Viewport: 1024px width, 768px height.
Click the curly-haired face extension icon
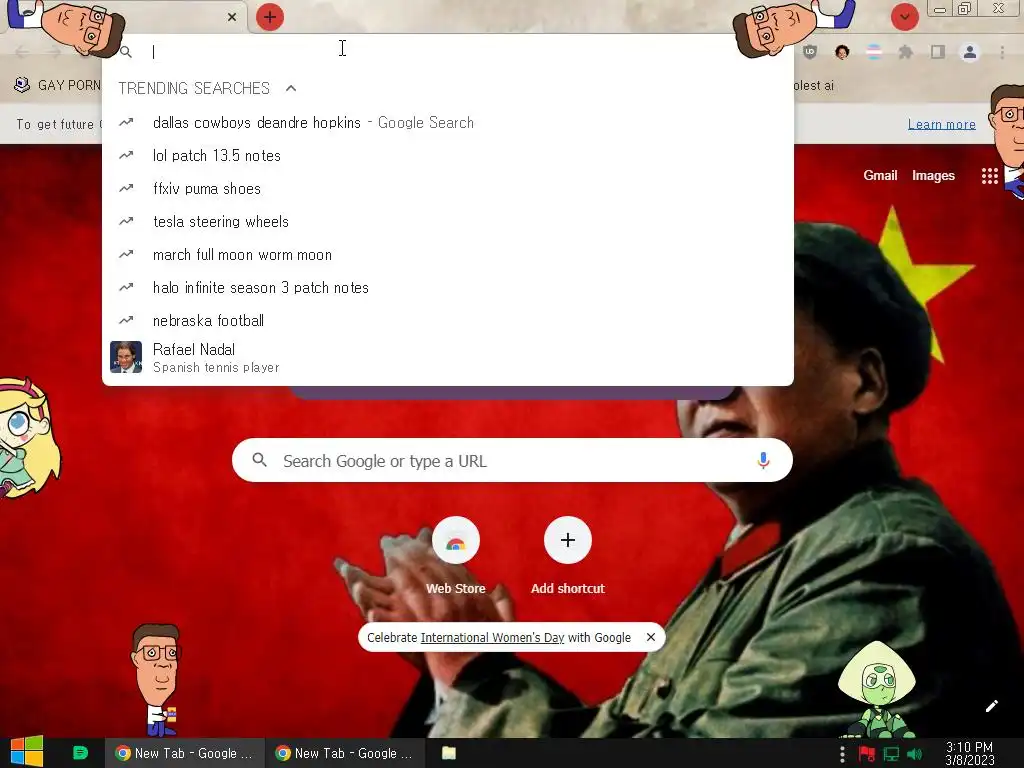pyautogui.click(x=842, y=52)
